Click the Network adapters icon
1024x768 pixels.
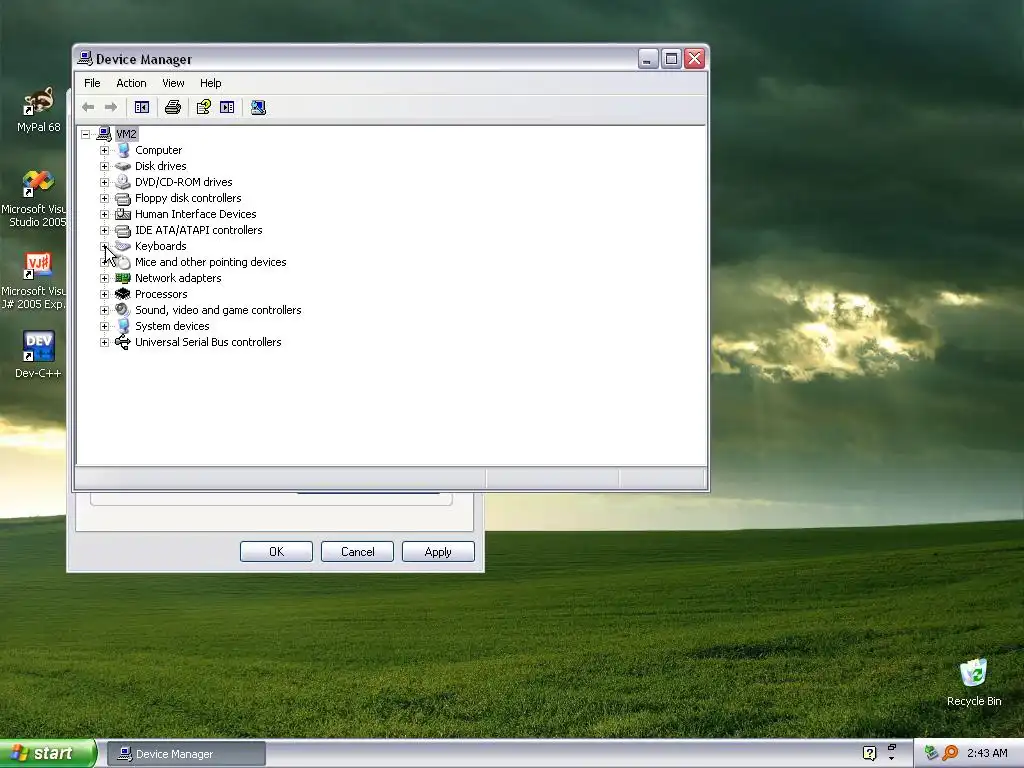[x=123, y=278]
